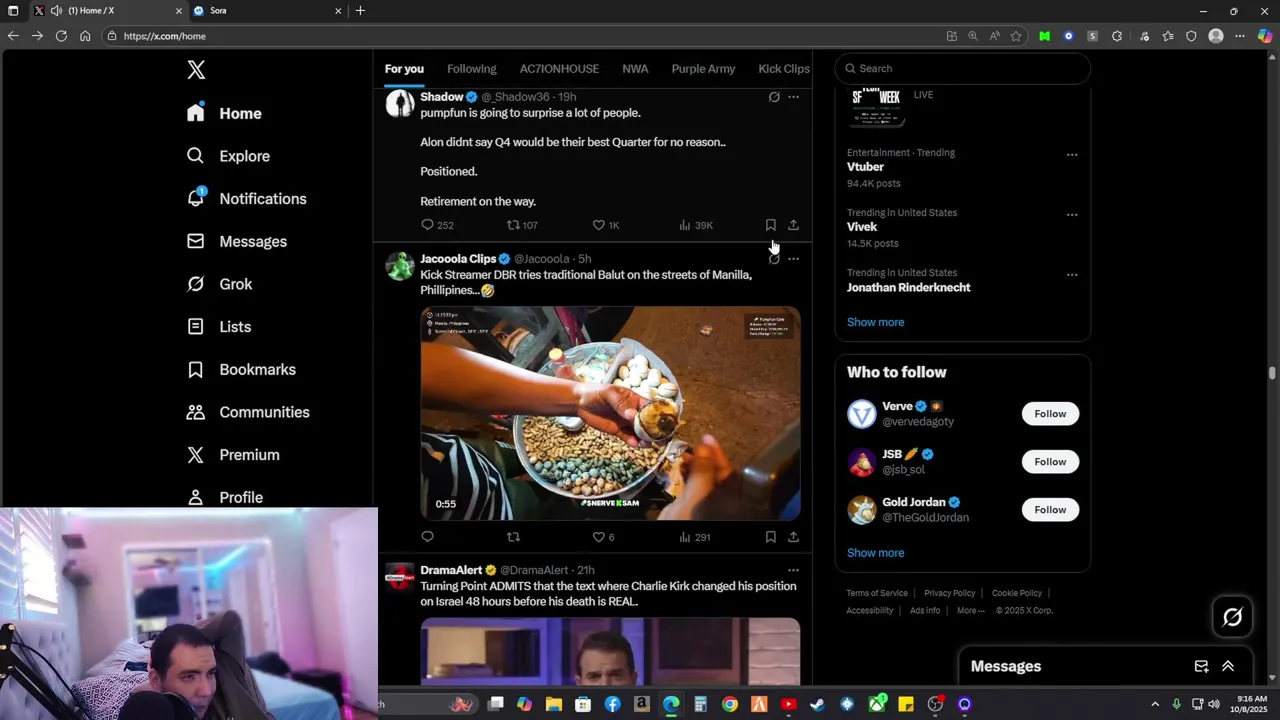Screen dimensions: 1280x720
Task: Open the Privacy Policy link
Action: [x=949, y=594]
